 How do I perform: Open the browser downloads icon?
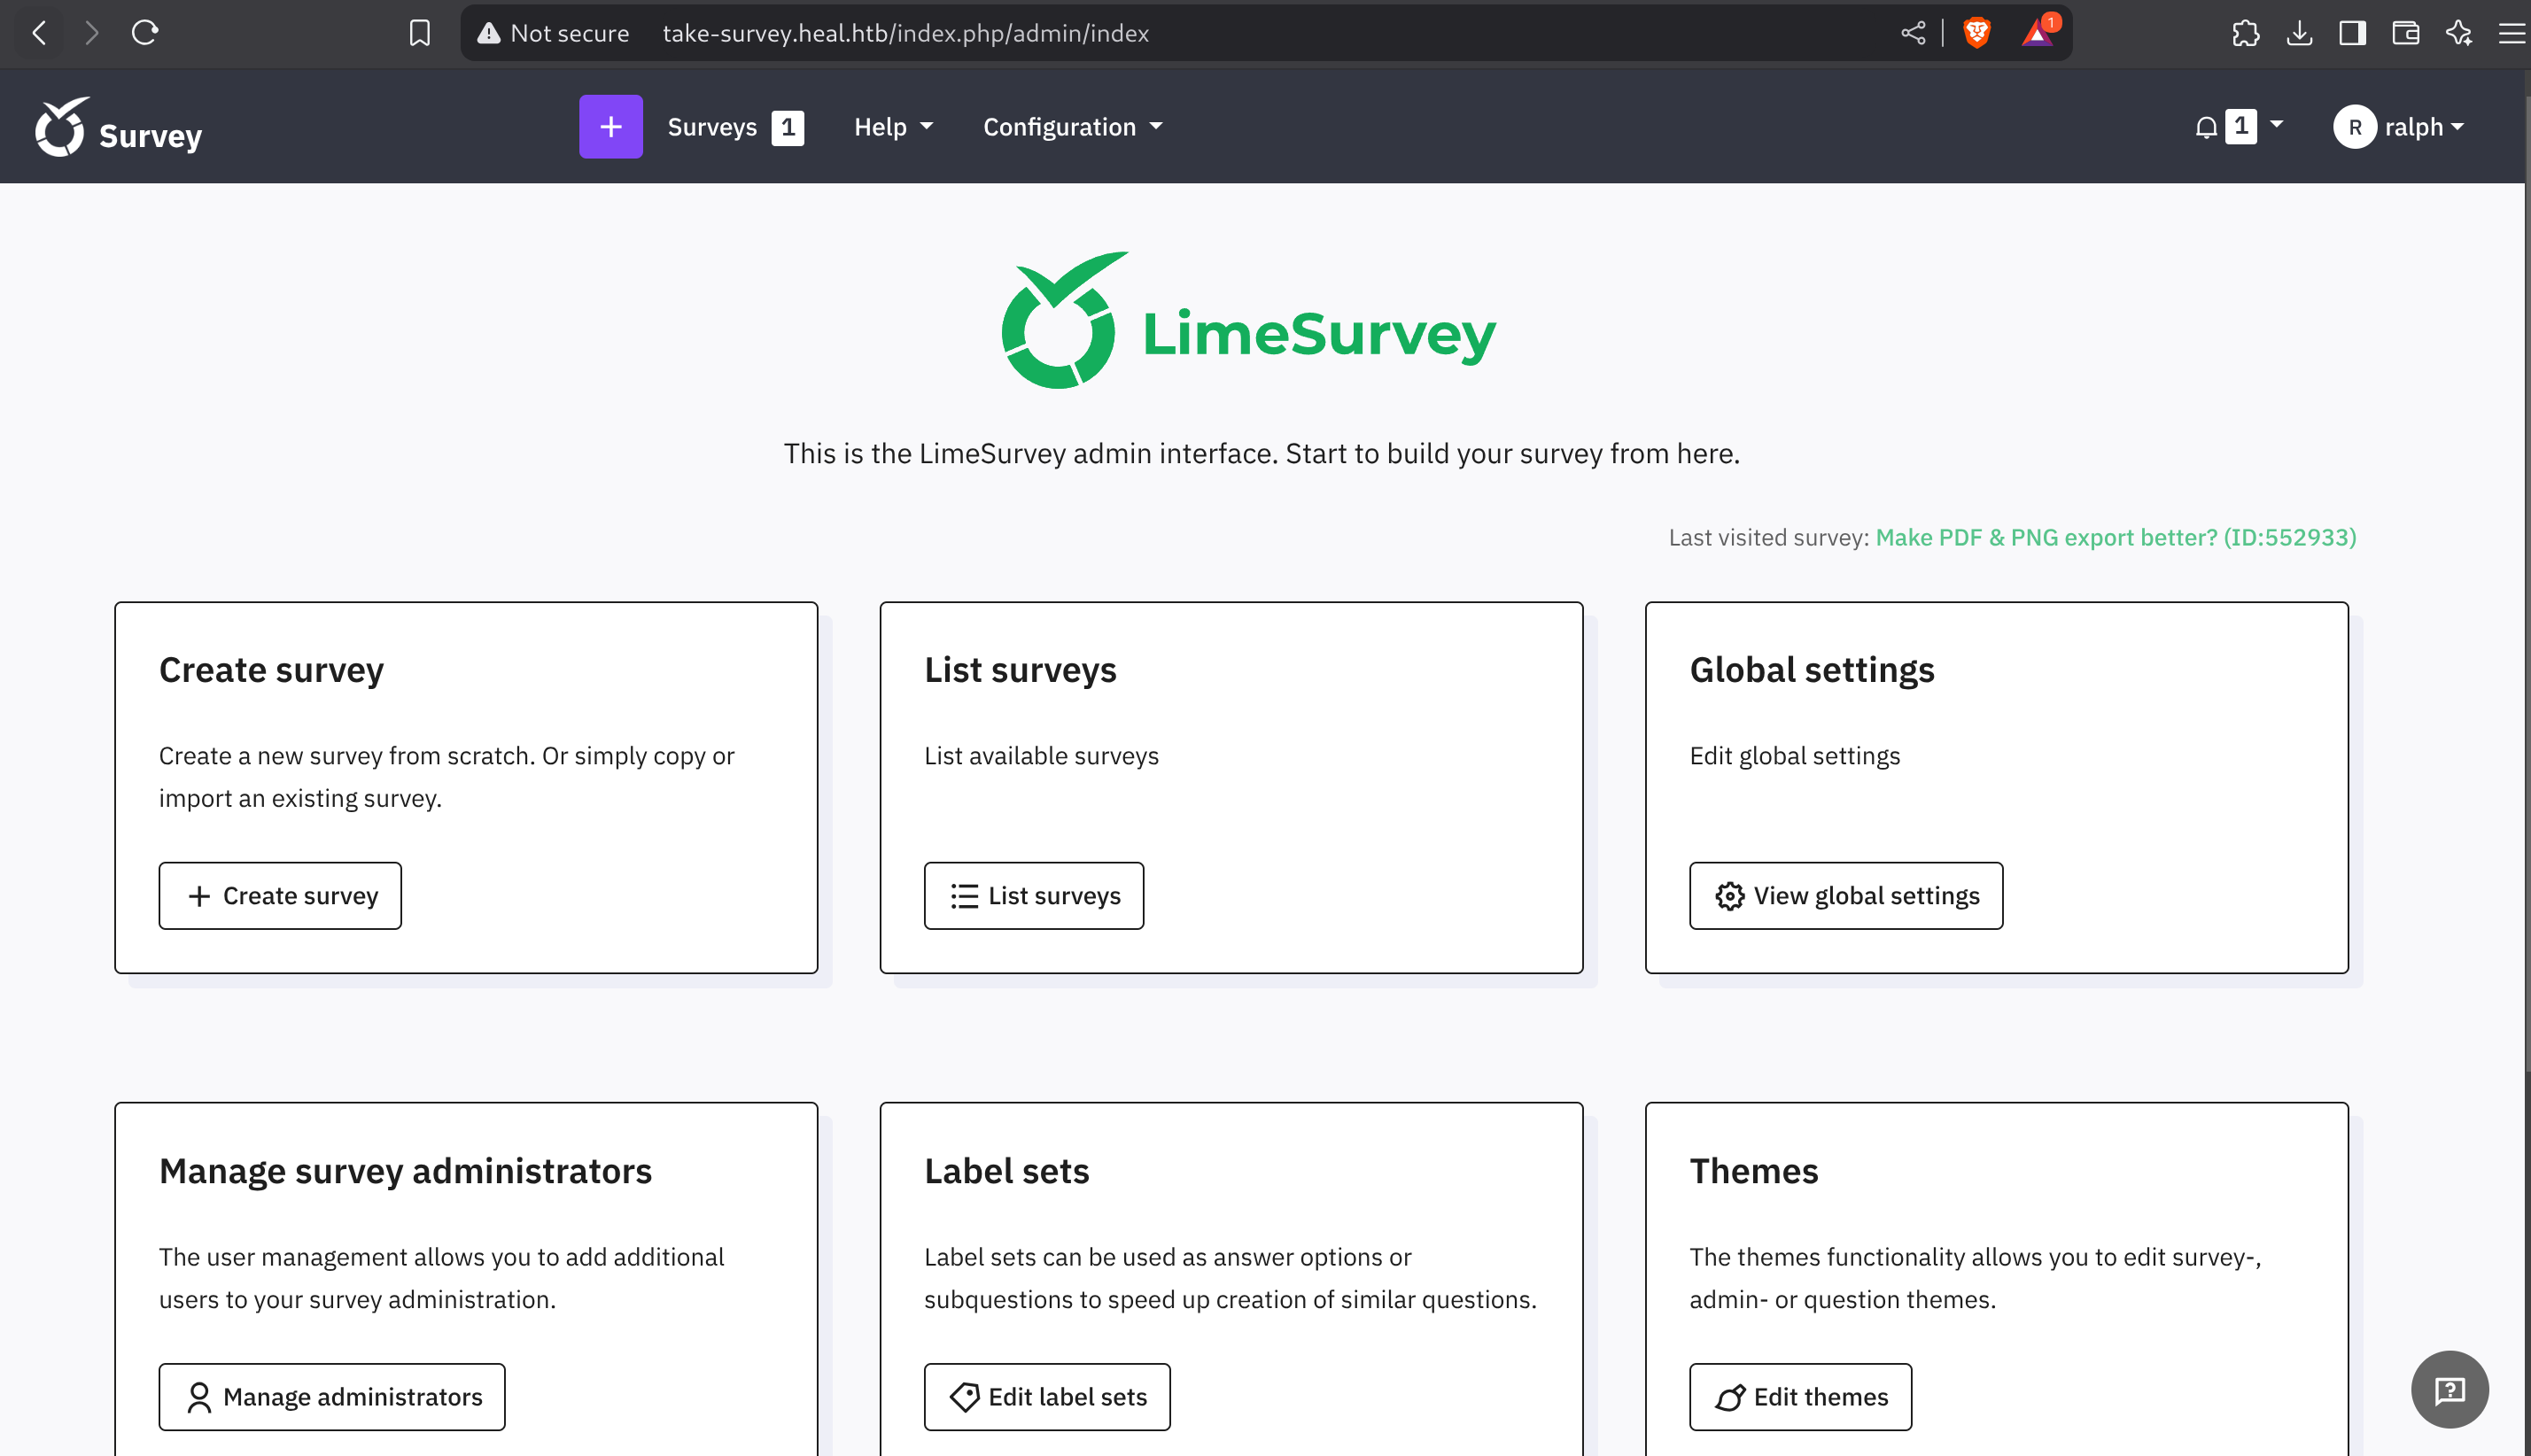click(2299, 33)
